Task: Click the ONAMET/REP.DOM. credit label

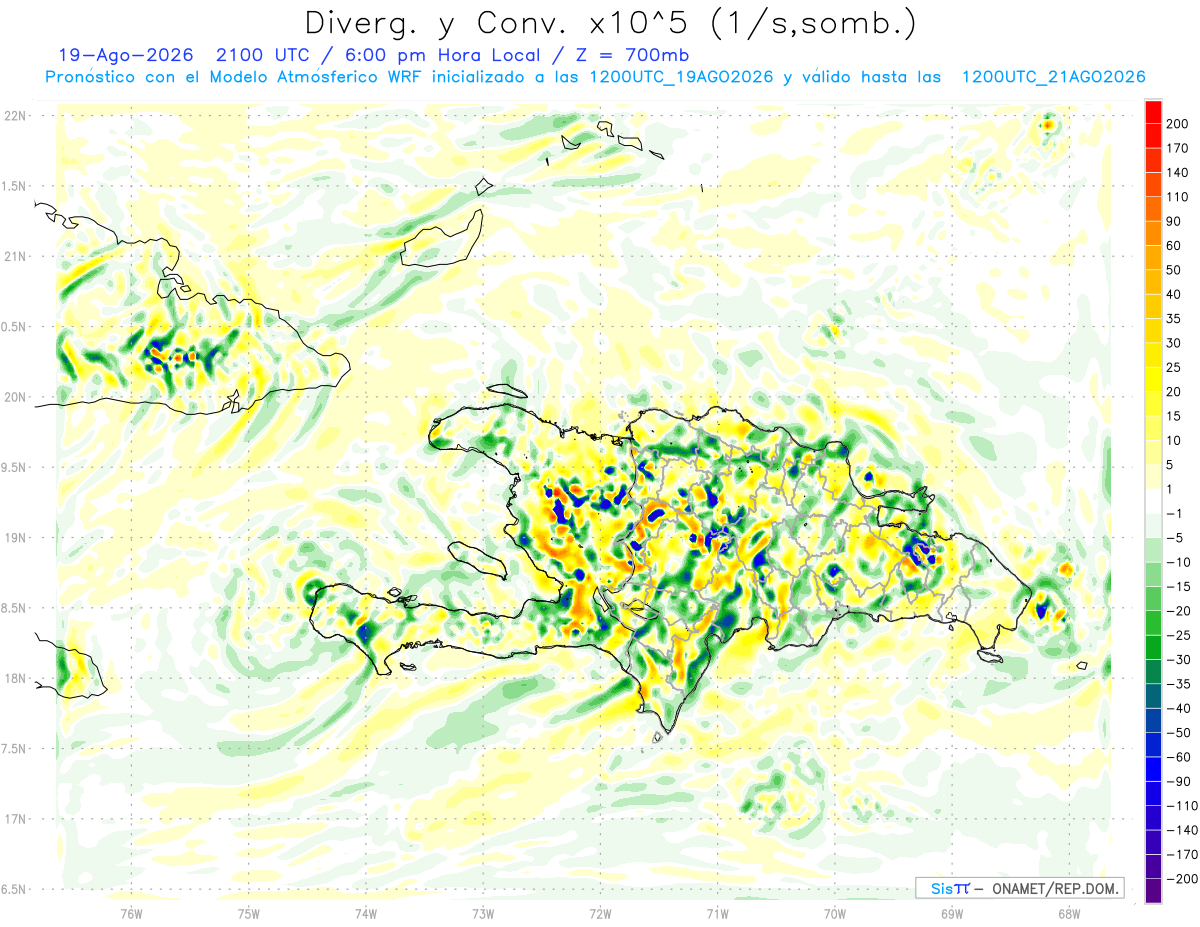Action: pyautogui.click(x=1054, y=888)
